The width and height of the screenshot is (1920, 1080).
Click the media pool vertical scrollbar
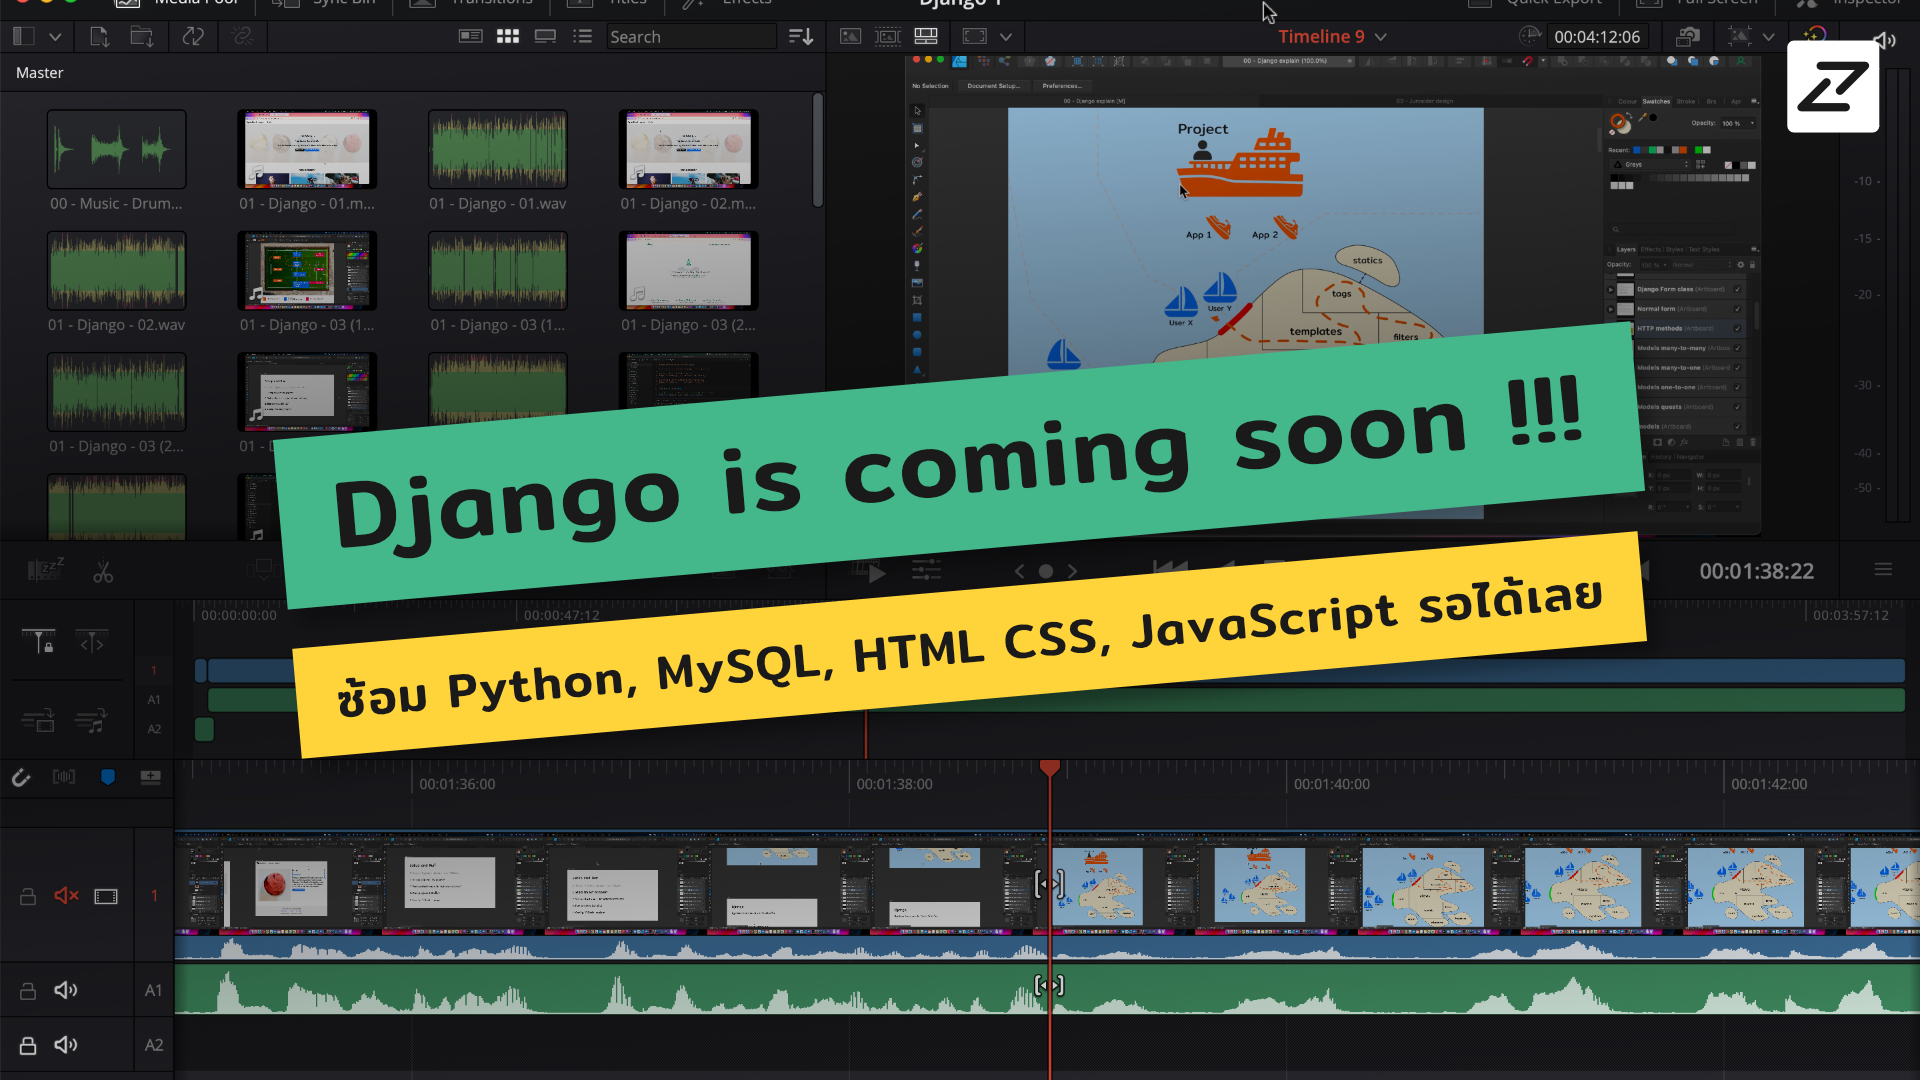817,150
